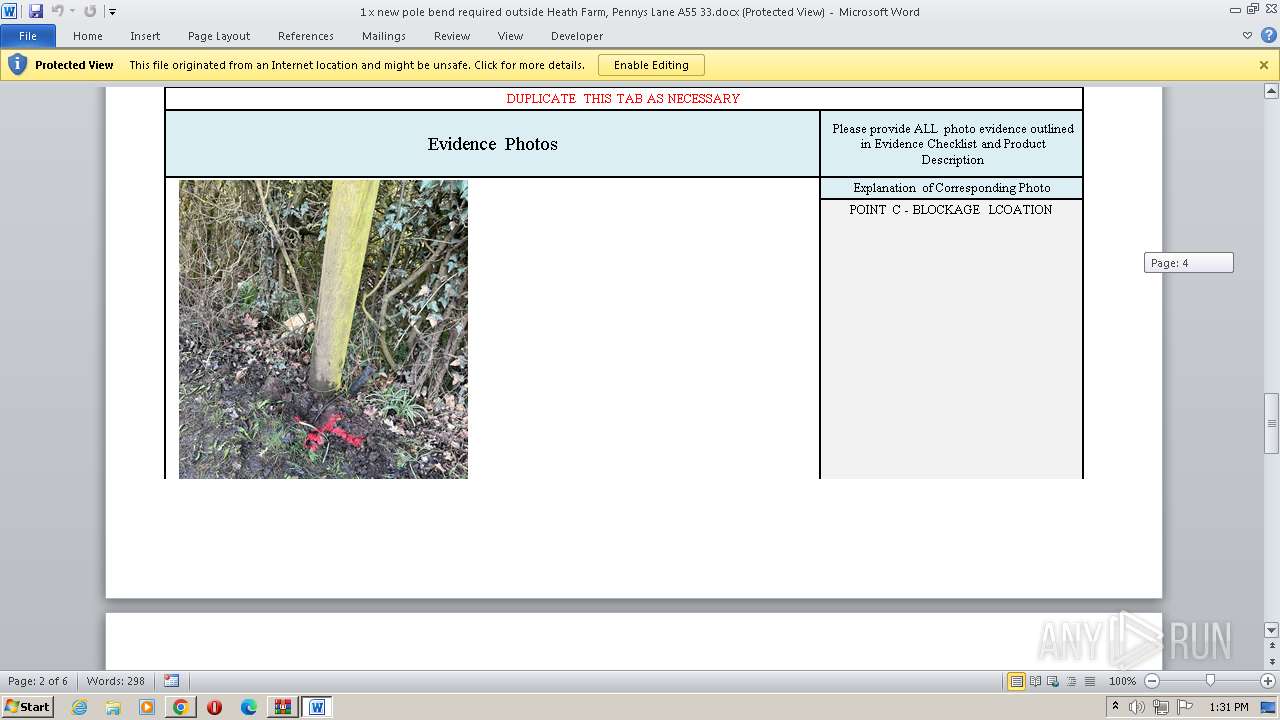The image size is (1280, 720).
Task: Open Windows Media Player from taskbar
Action: (x=147, y=707)
